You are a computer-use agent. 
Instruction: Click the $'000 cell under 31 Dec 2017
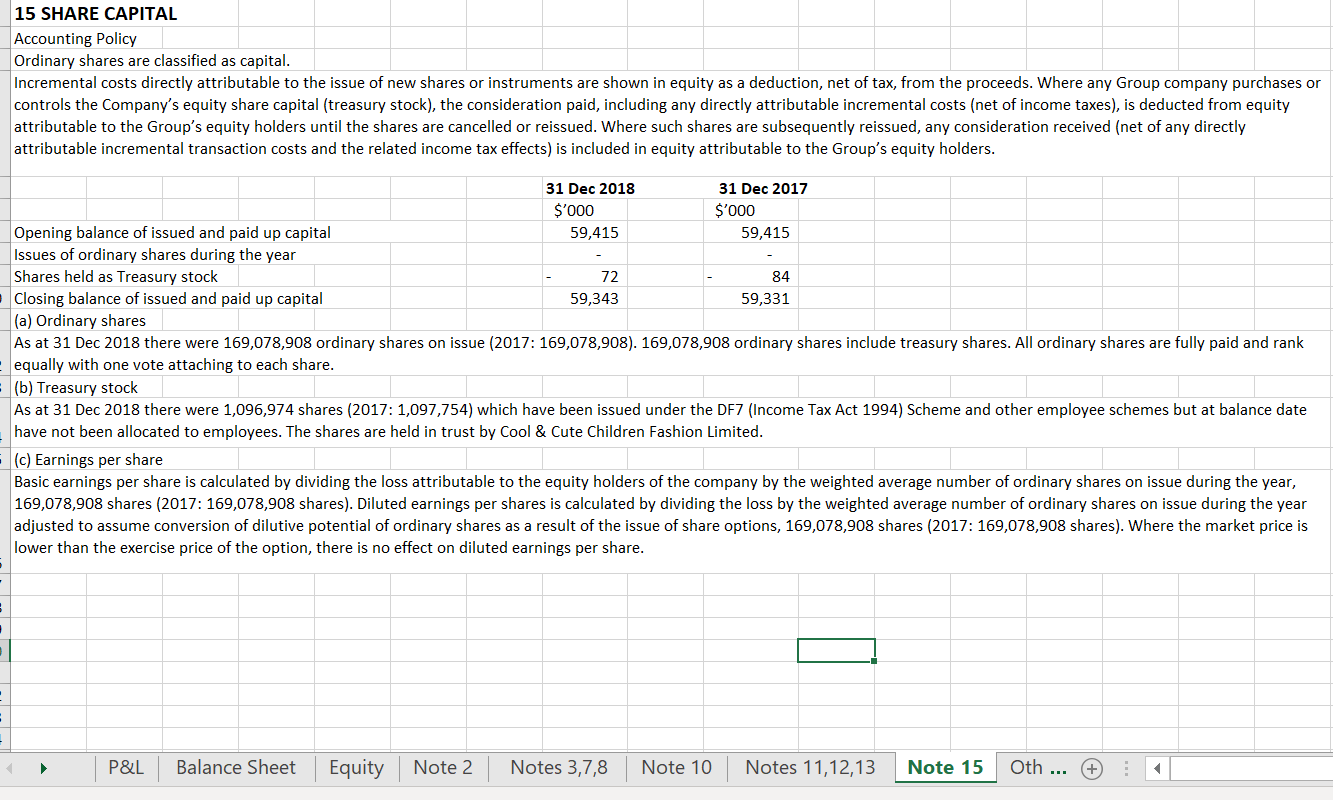(x=735, y=210)
